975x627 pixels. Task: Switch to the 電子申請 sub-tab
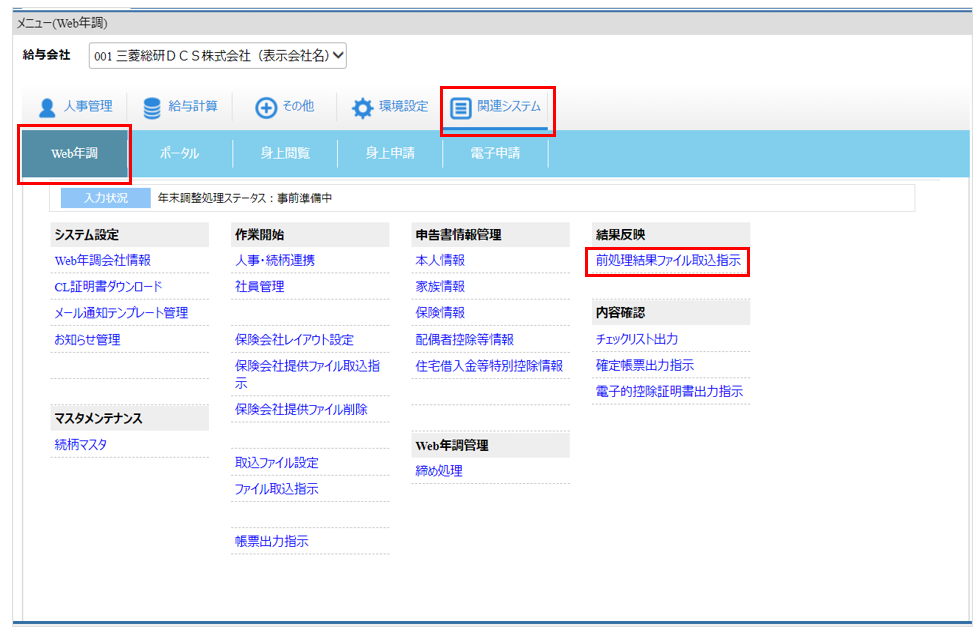click(x=496, y=154)
